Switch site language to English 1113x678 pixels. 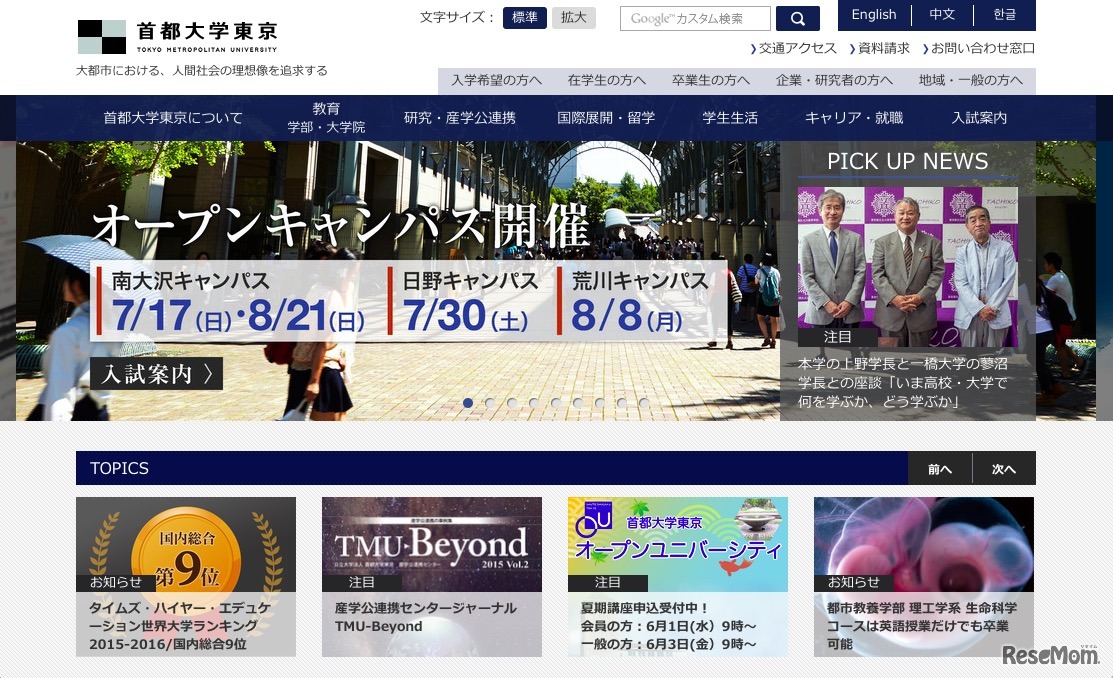pyautogui.click(x=874, y=15)
